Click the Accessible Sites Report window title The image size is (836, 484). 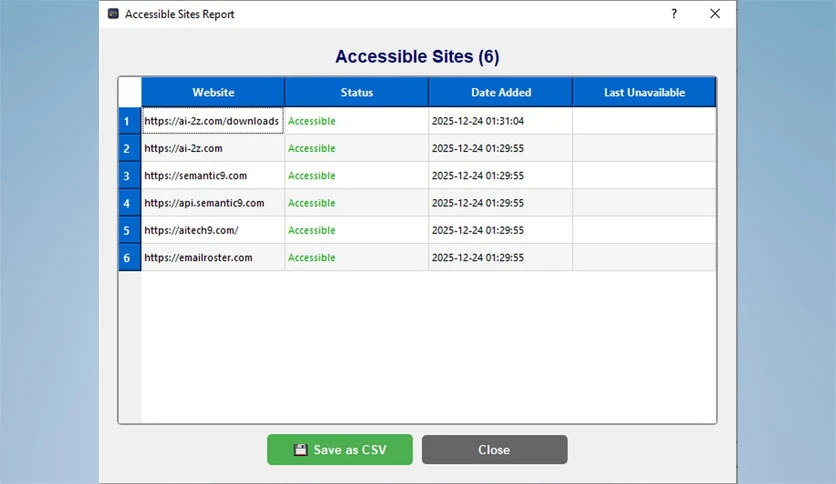pyautogui.click(x=180, y=14)
